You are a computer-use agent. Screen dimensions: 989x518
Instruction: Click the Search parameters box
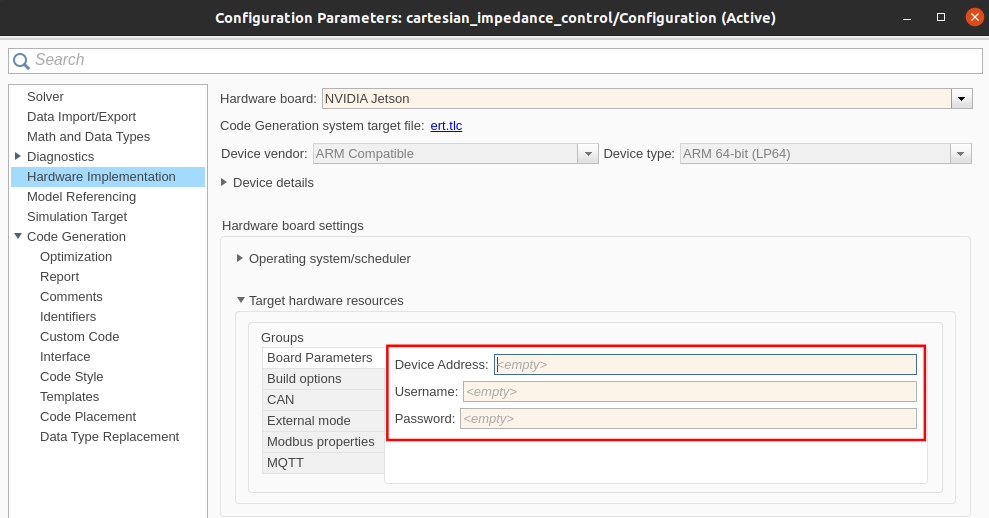coord(500,60)
